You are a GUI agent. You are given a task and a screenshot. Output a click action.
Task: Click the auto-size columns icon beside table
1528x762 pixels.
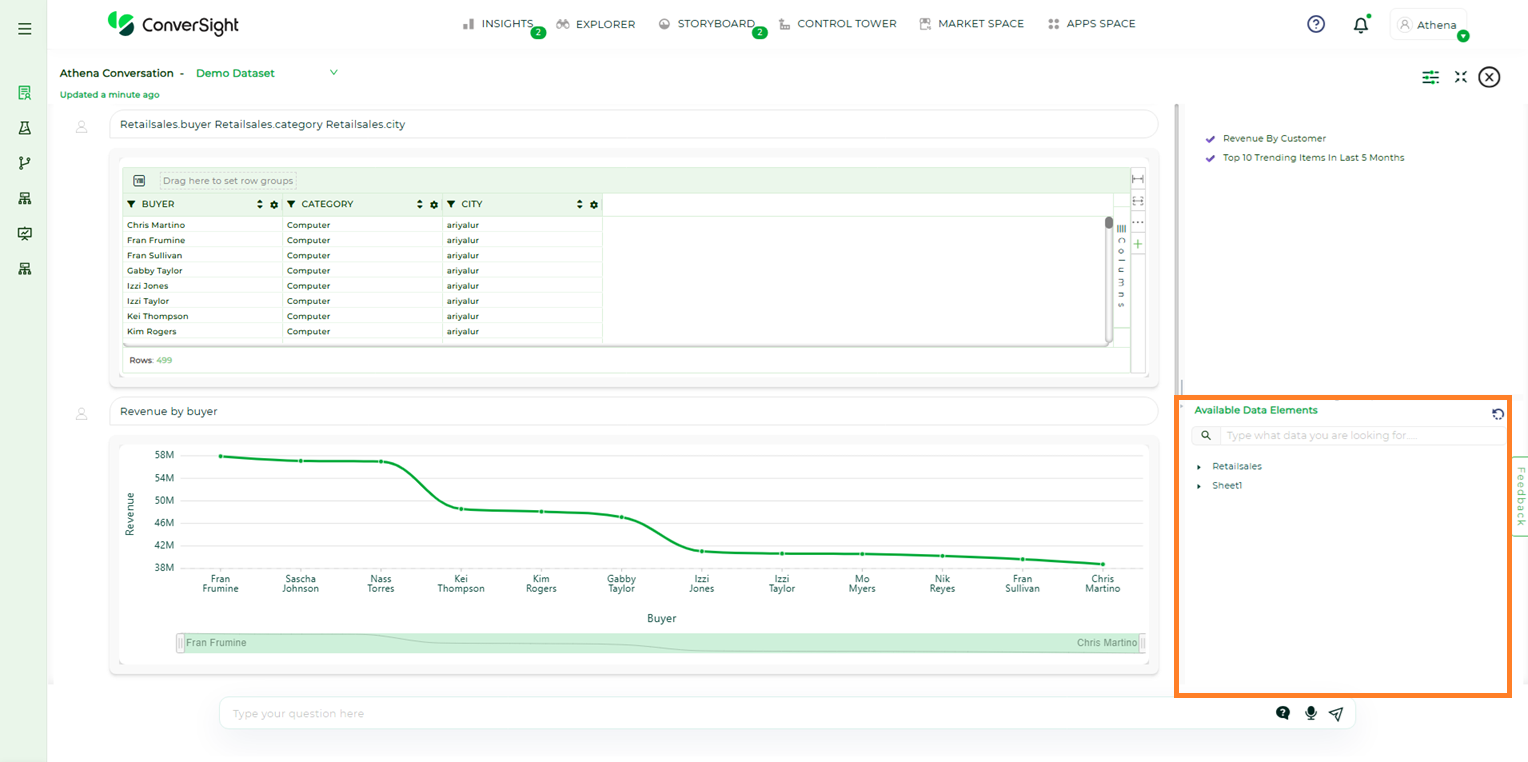(x=1138, y=201)
